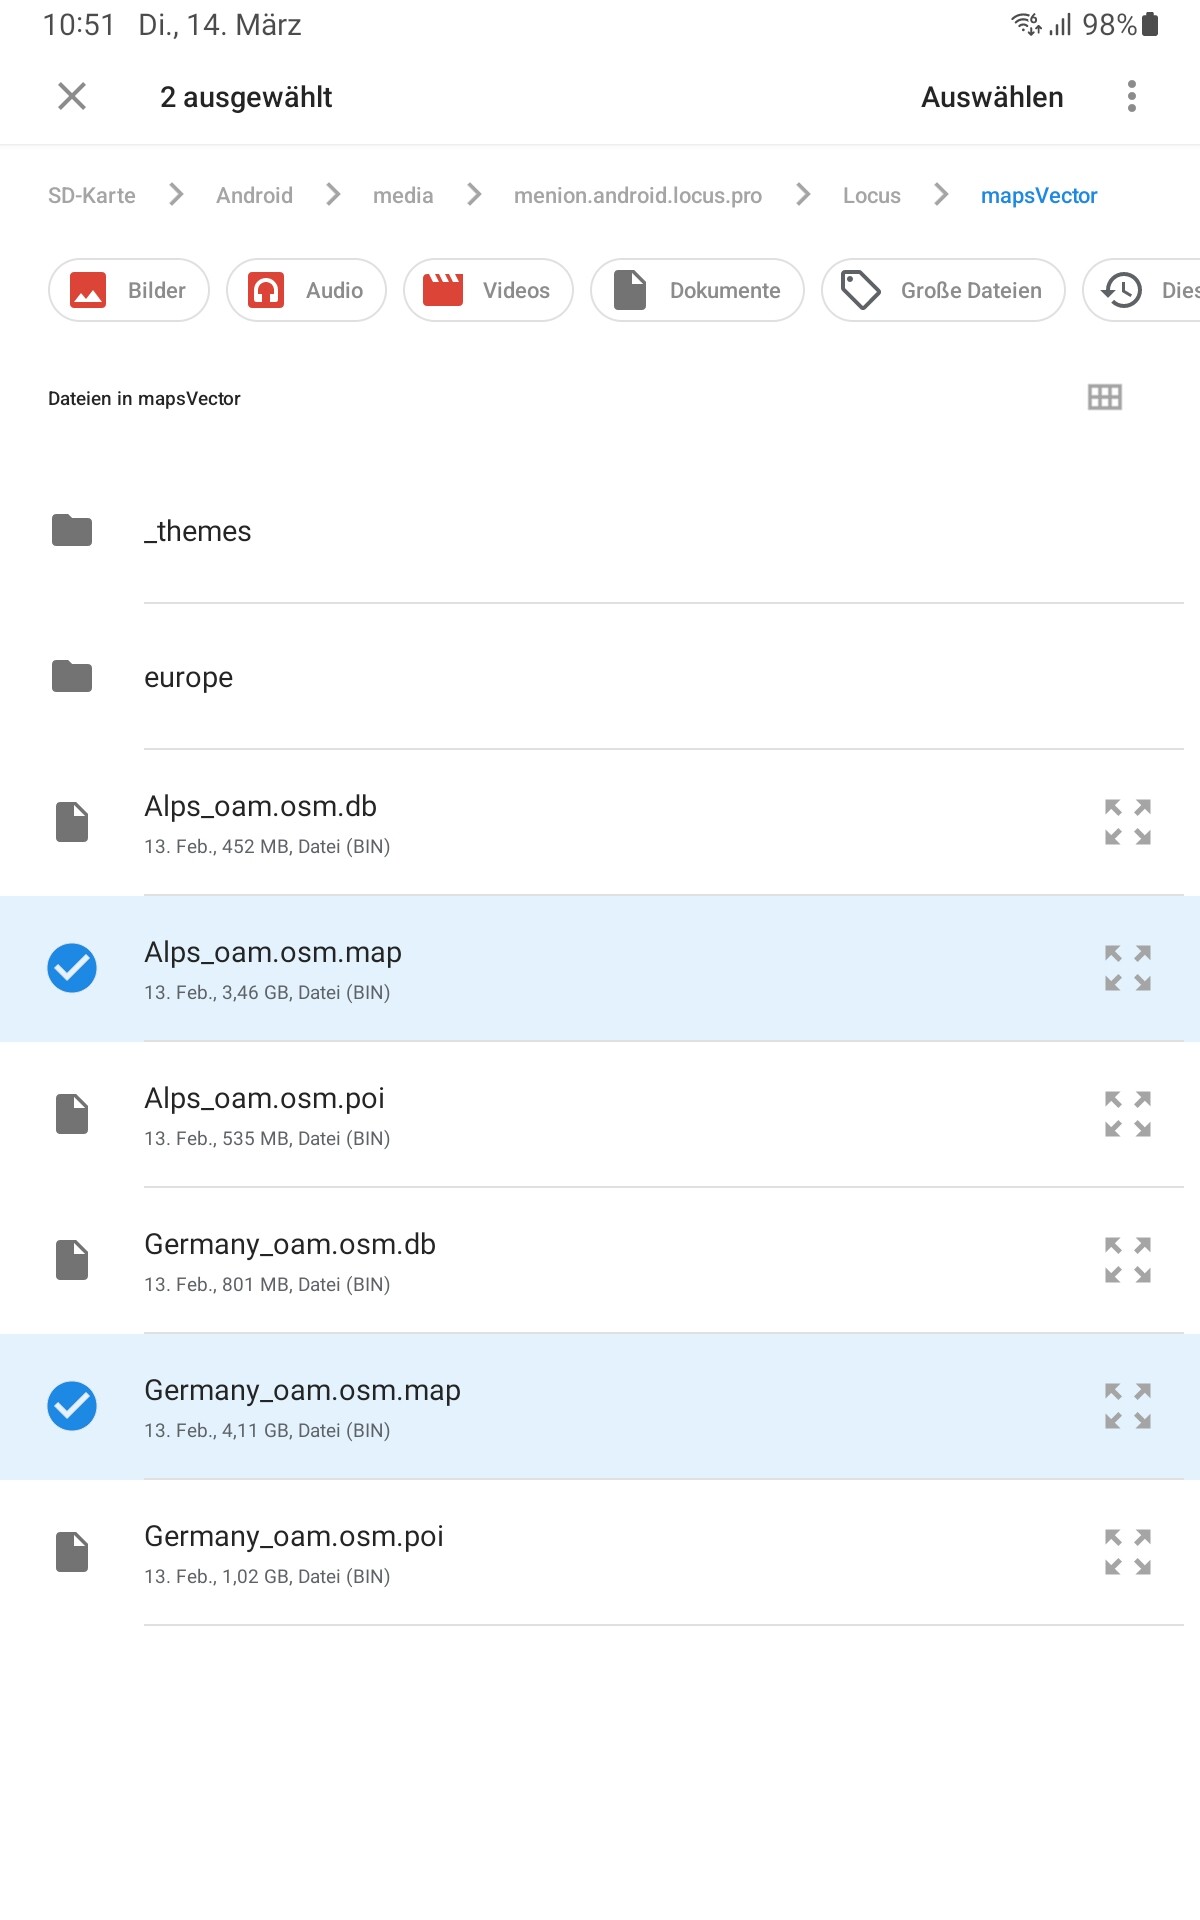Select the Germany_oam.osm.poi file icon
This screenshot has width=1200, height=1920.
click(x=72, y=1552)
